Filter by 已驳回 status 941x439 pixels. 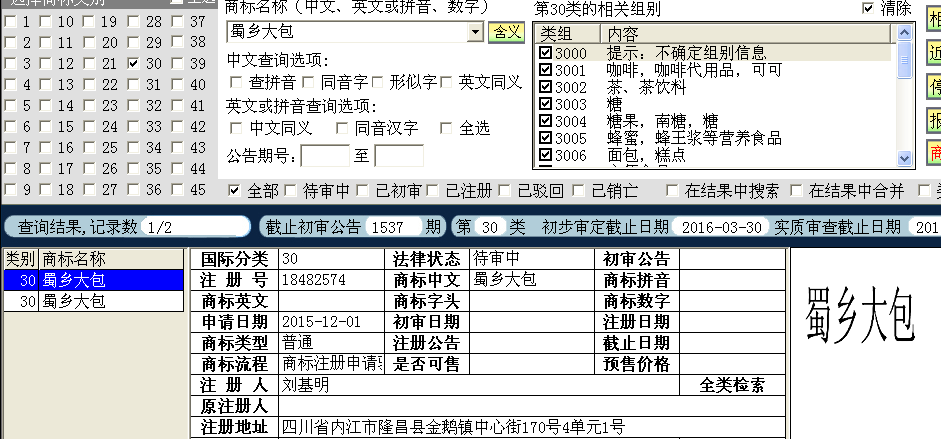click(x=505, y=191)
